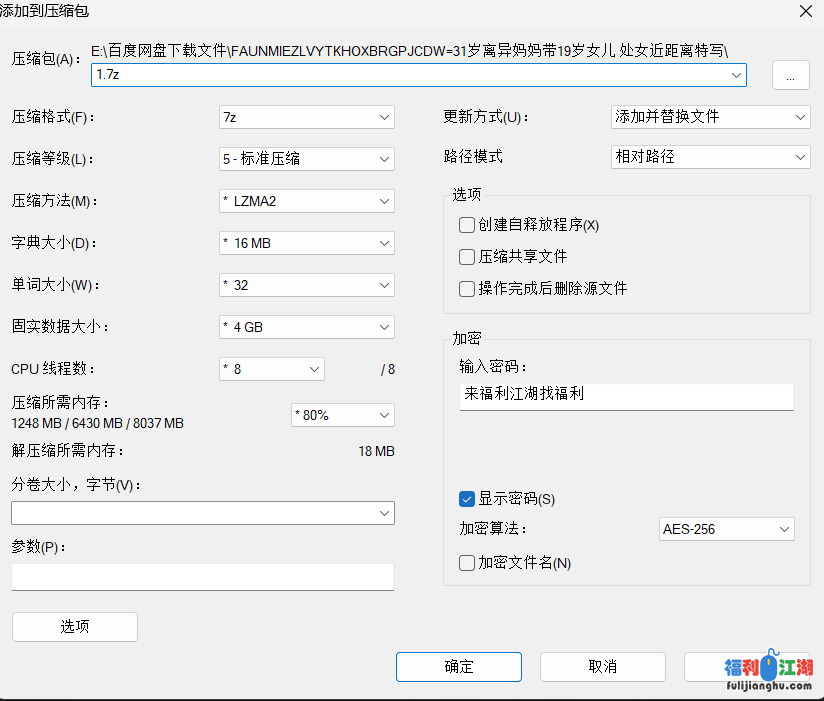Click the browse "..." button for archive path
This screenshot has height=701, width=824.
pos(790,76)
